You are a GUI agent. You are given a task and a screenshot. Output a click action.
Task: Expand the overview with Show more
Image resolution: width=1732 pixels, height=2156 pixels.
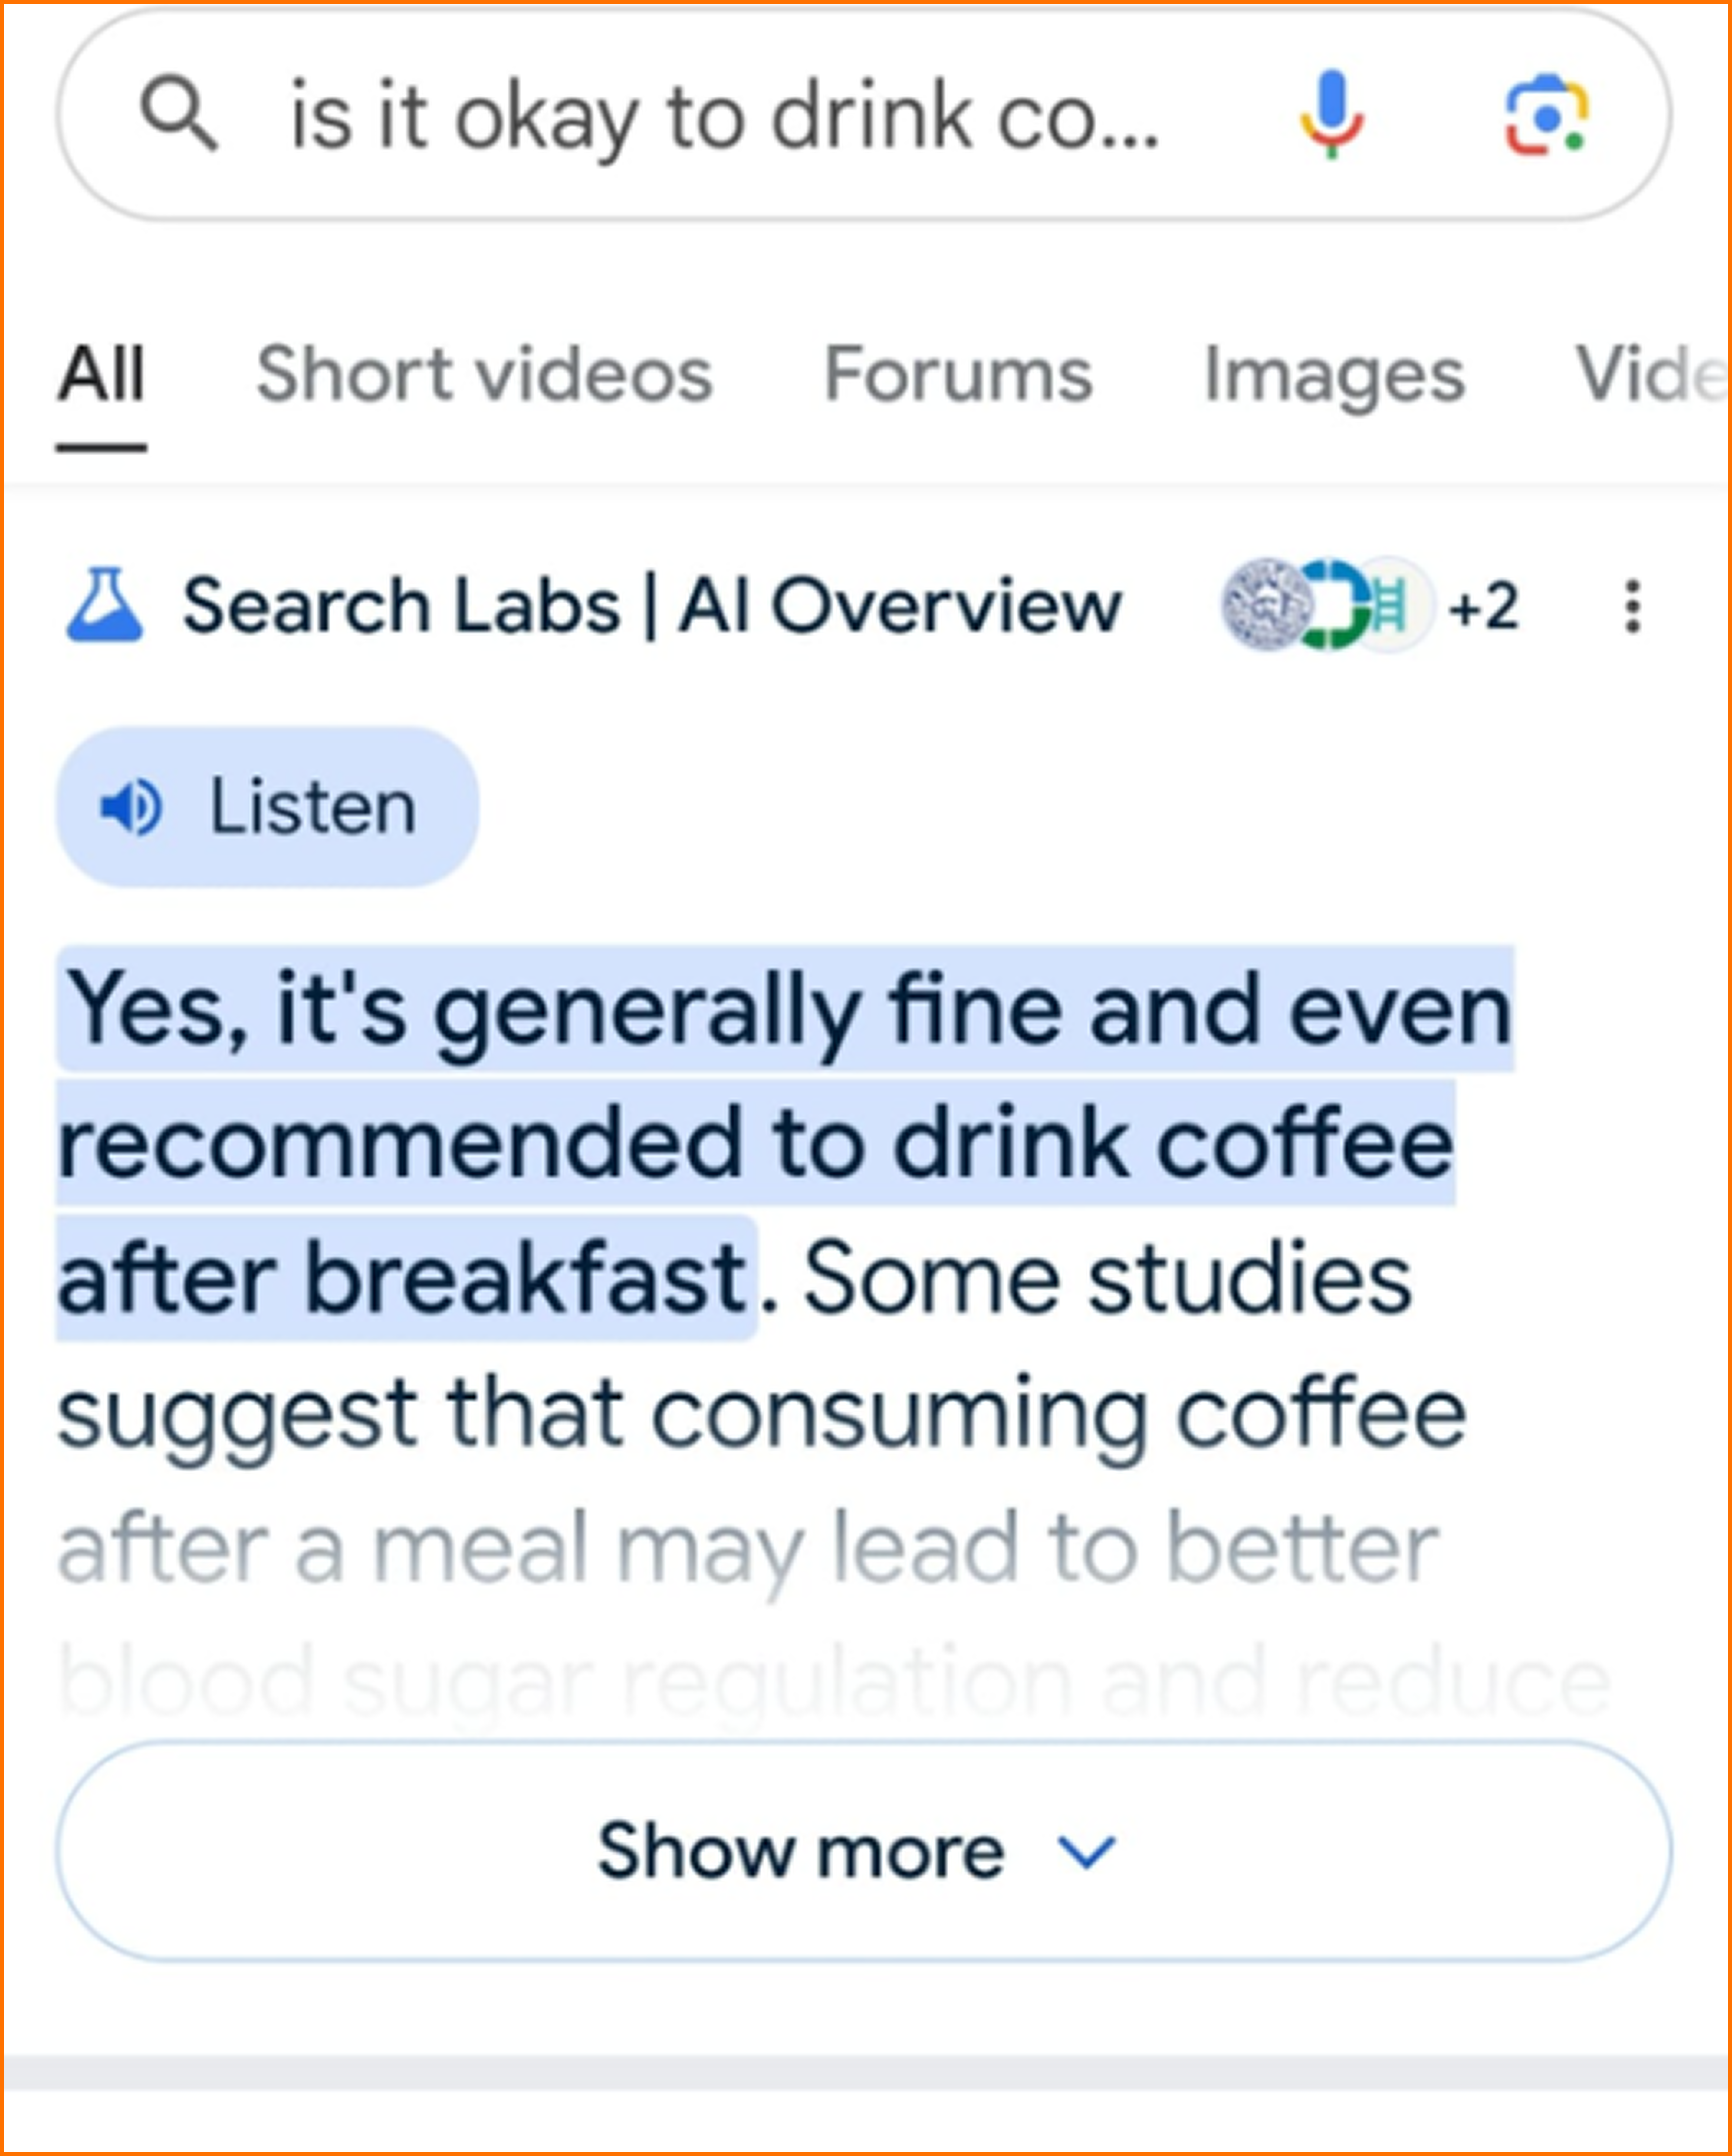tap(800, 1851)
